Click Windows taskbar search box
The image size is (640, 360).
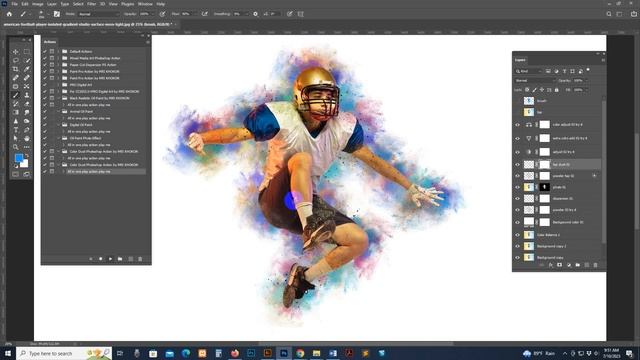[x=64, y=353]
